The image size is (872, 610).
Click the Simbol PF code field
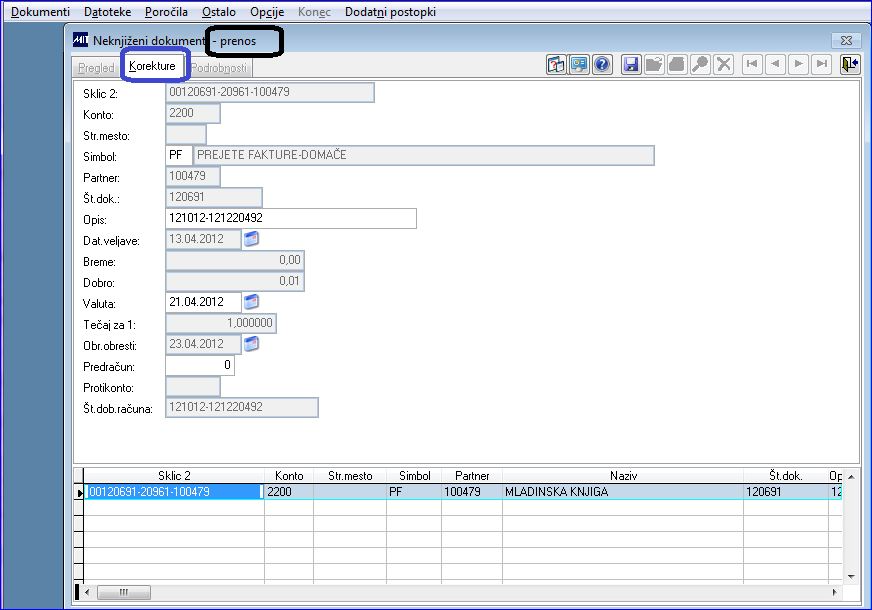(x=179, y=155)
